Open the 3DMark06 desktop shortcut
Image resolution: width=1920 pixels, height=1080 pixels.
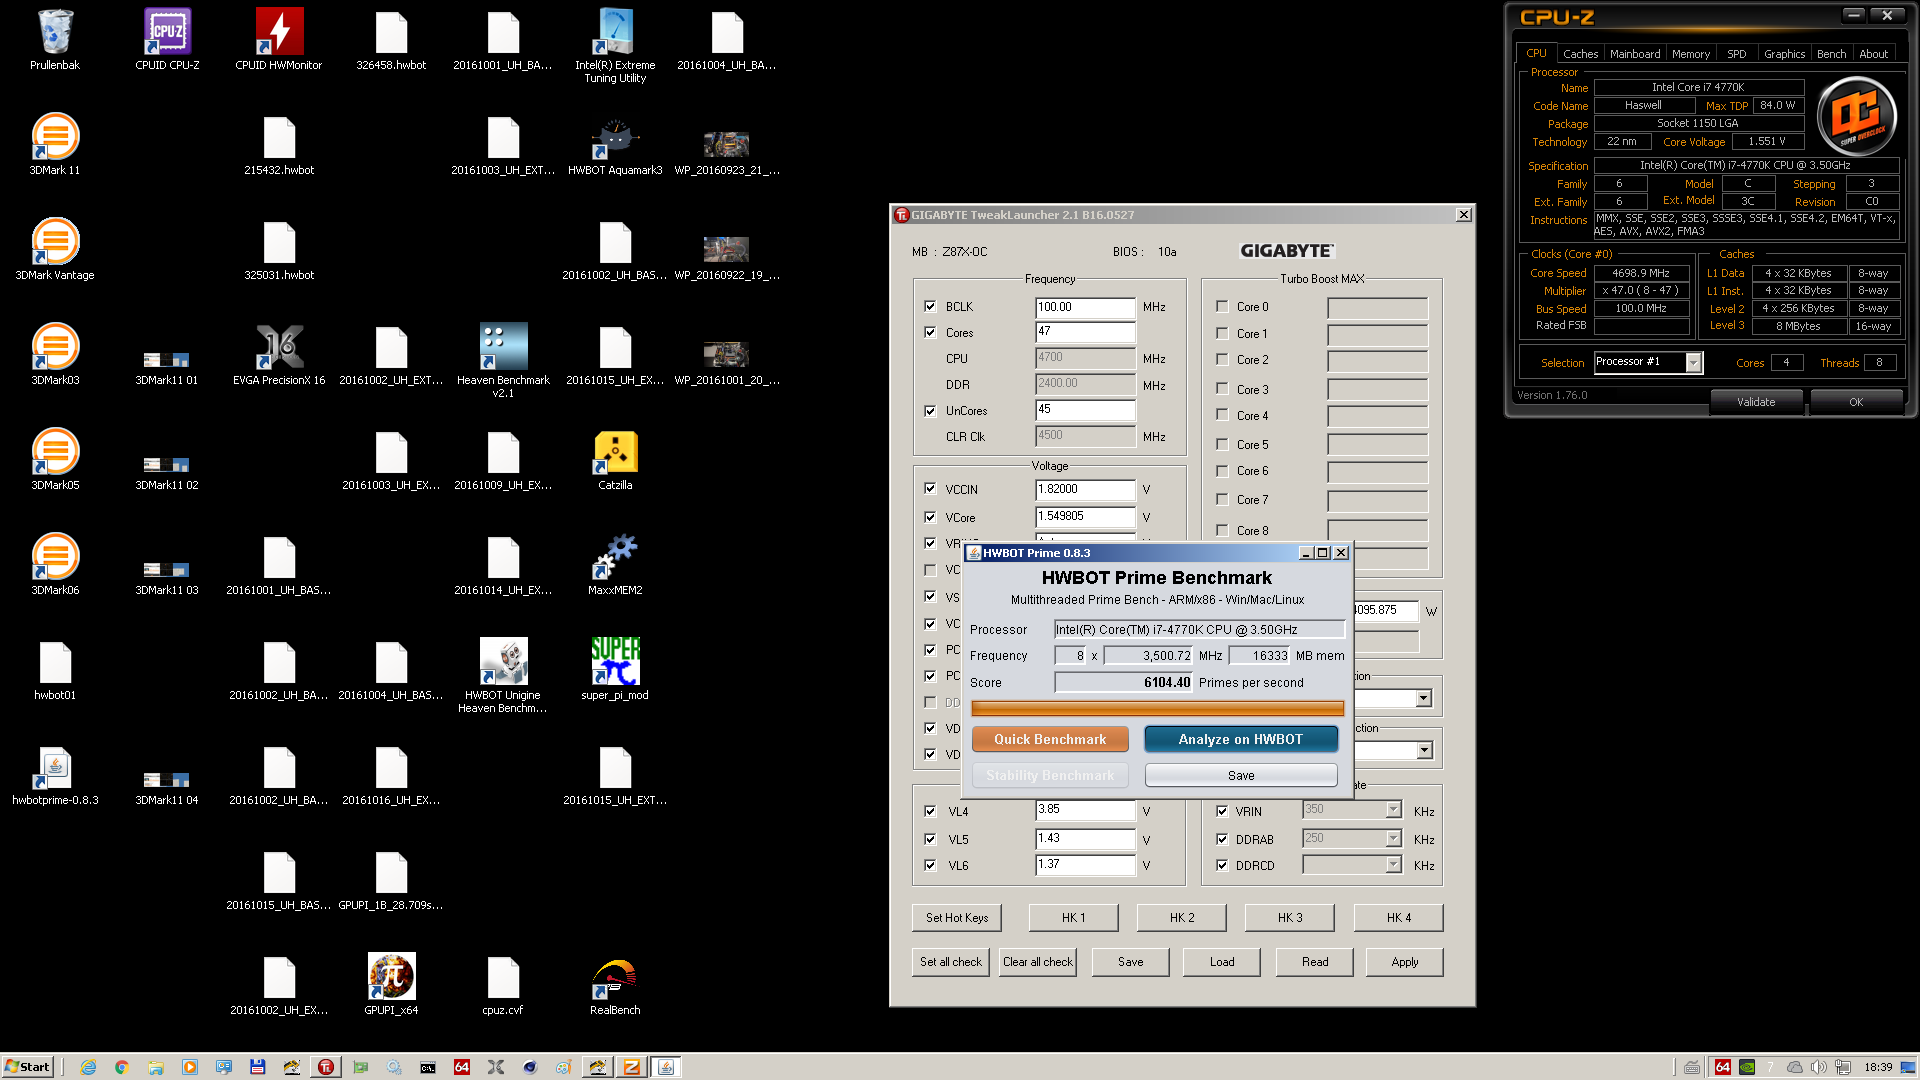tap(55, 565)
